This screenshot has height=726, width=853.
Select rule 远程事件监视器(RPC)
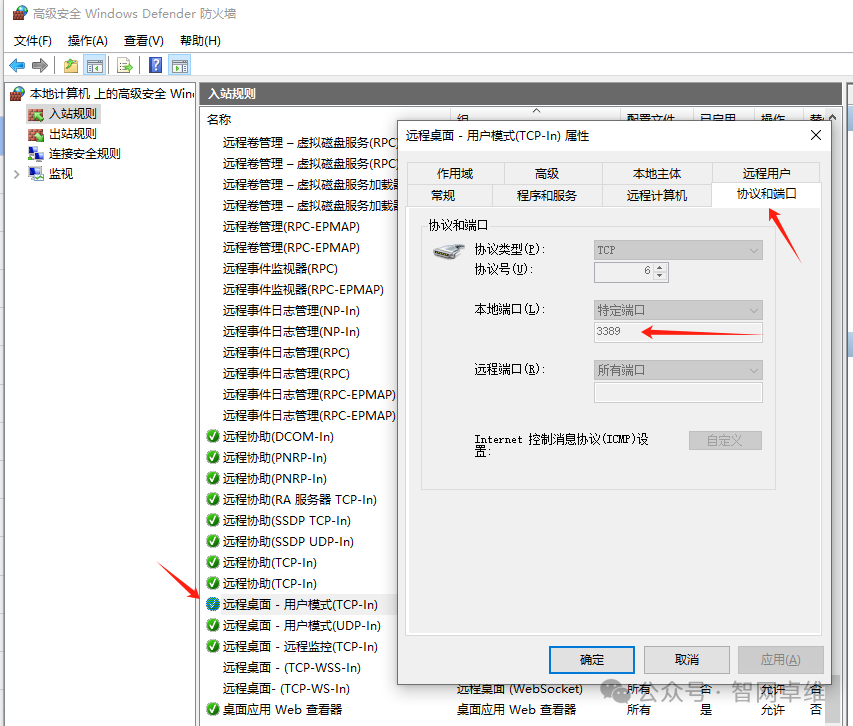[x=280, y=269]
